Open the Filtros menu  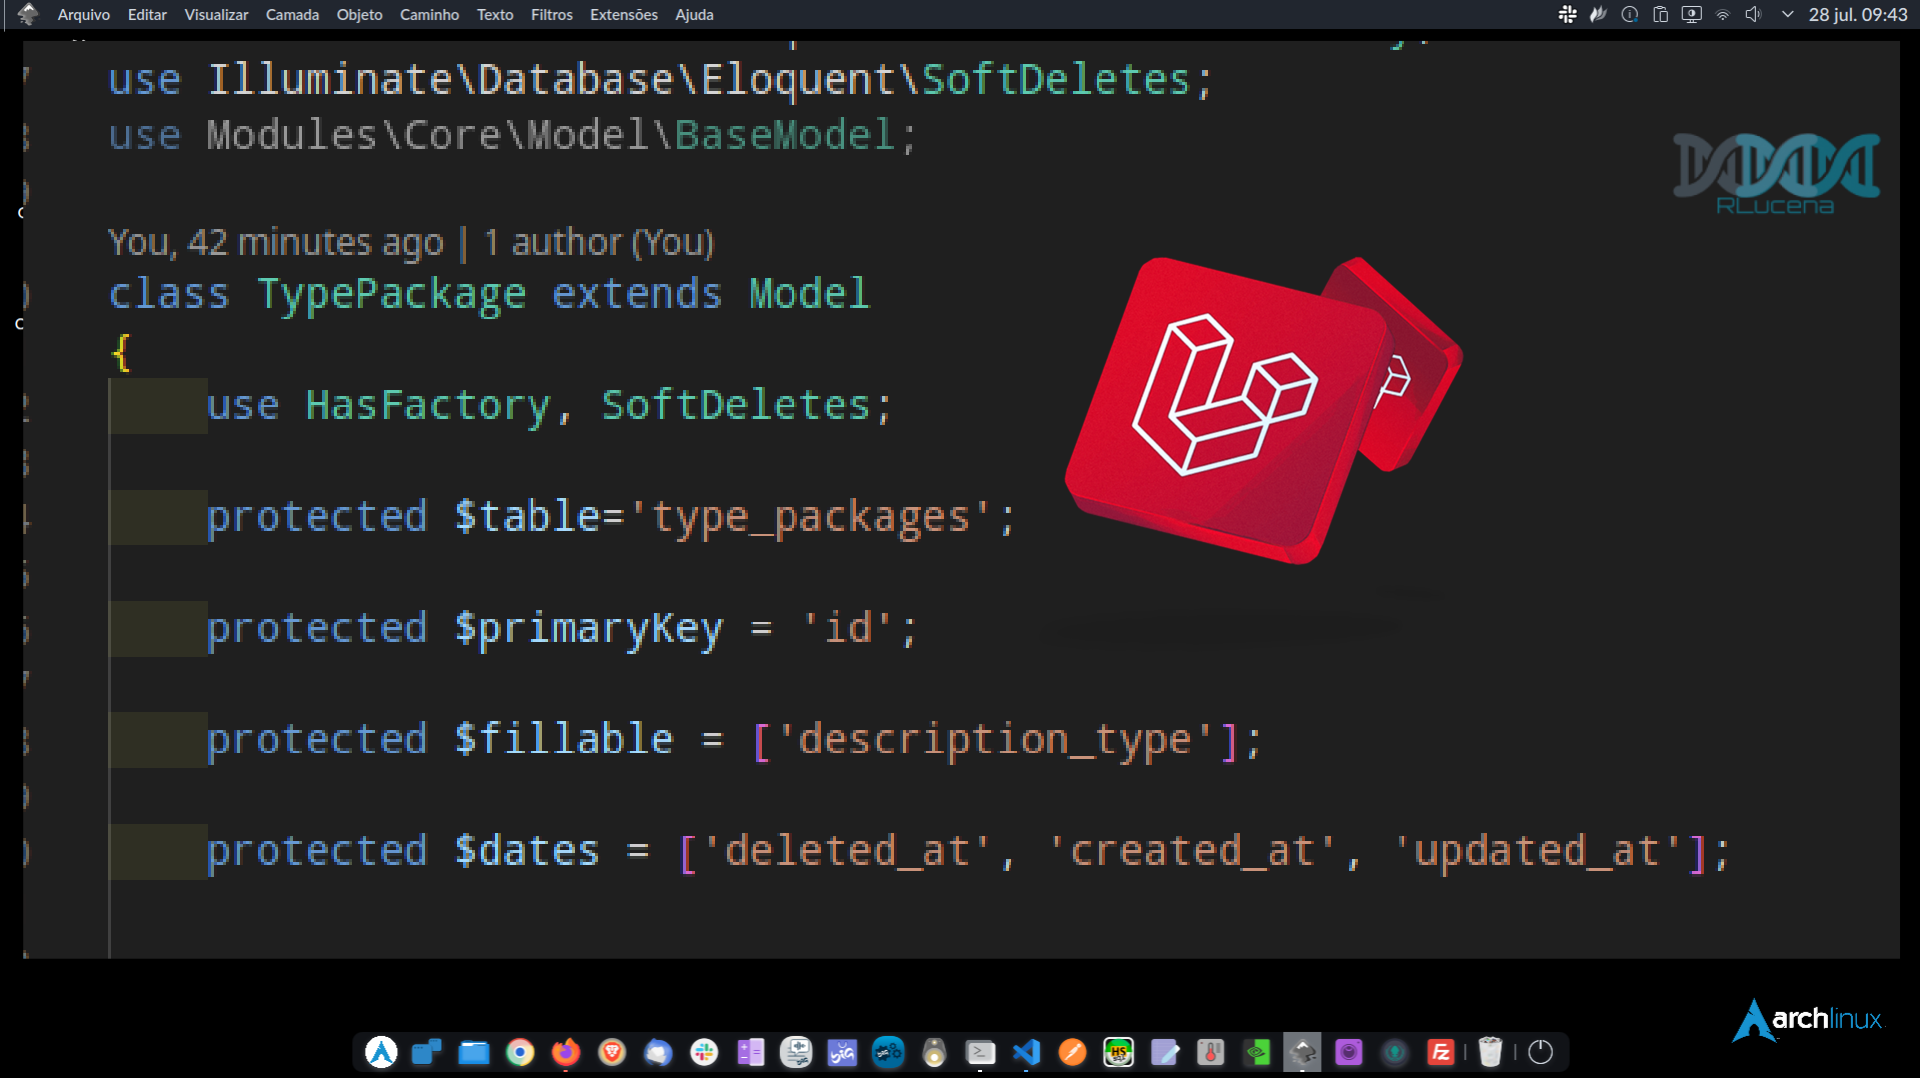tap(552, 15)
